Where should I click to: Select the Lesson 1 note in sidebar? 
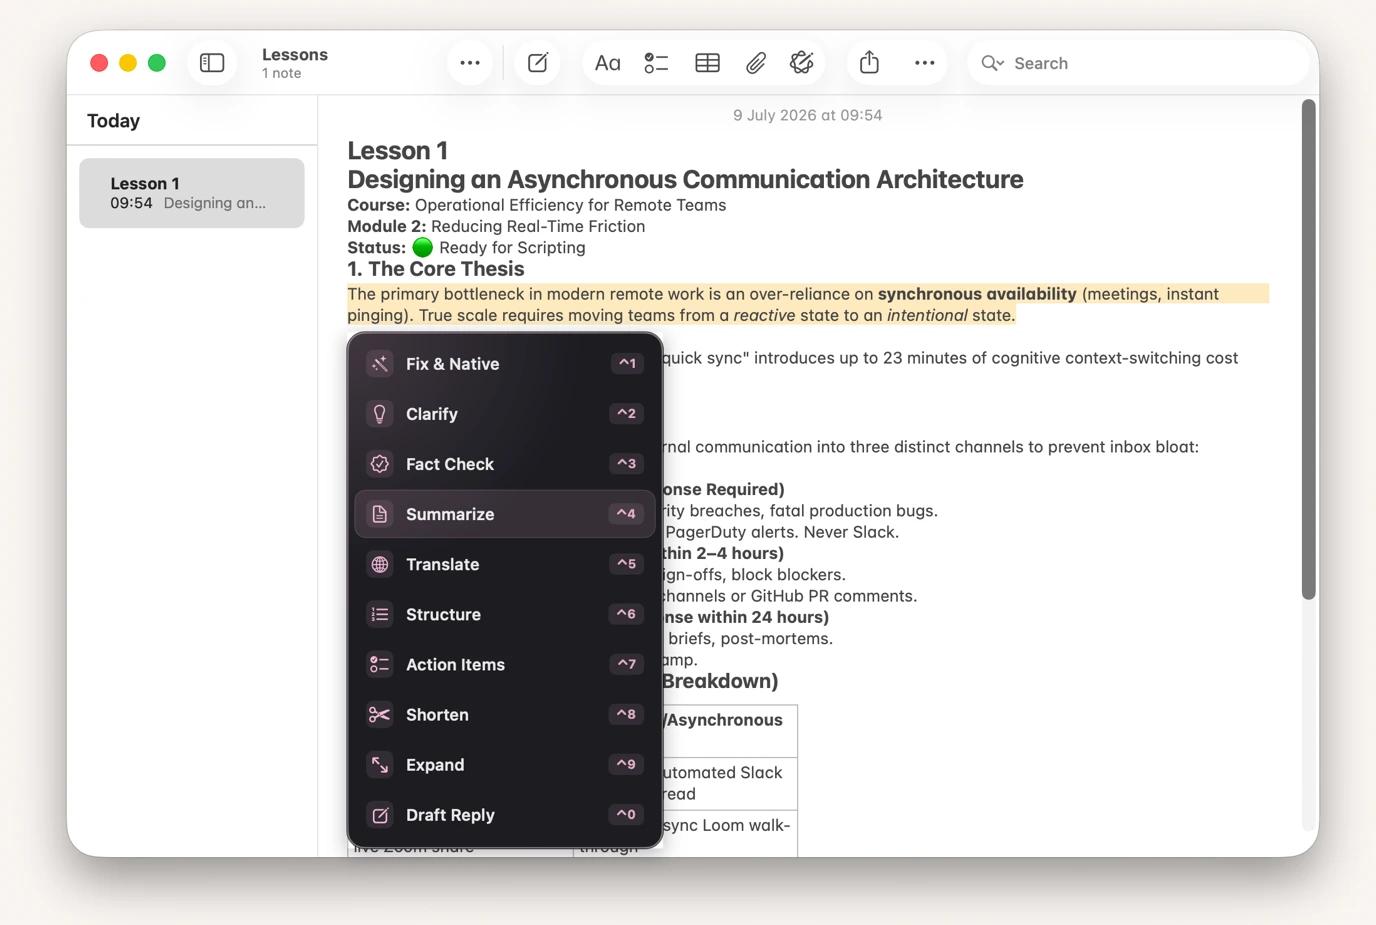tap(192, 193)
